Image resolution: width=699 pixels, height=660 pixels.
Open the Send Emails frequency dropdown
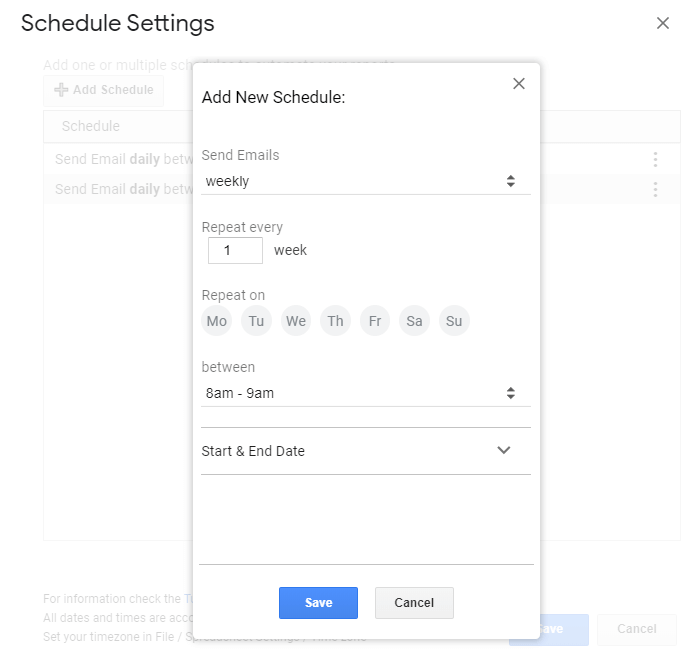point(365,181)
